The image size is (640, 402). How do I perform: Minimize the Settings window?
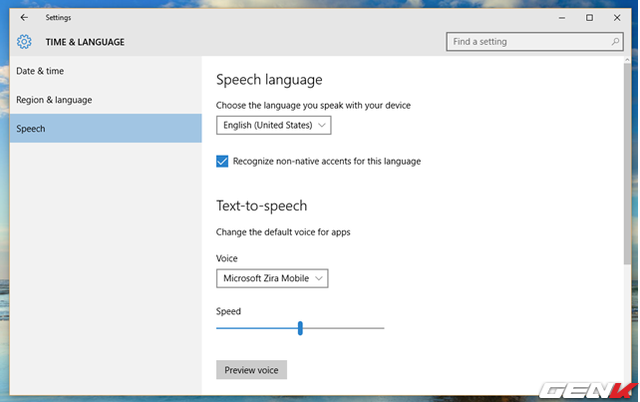point(562,18)
